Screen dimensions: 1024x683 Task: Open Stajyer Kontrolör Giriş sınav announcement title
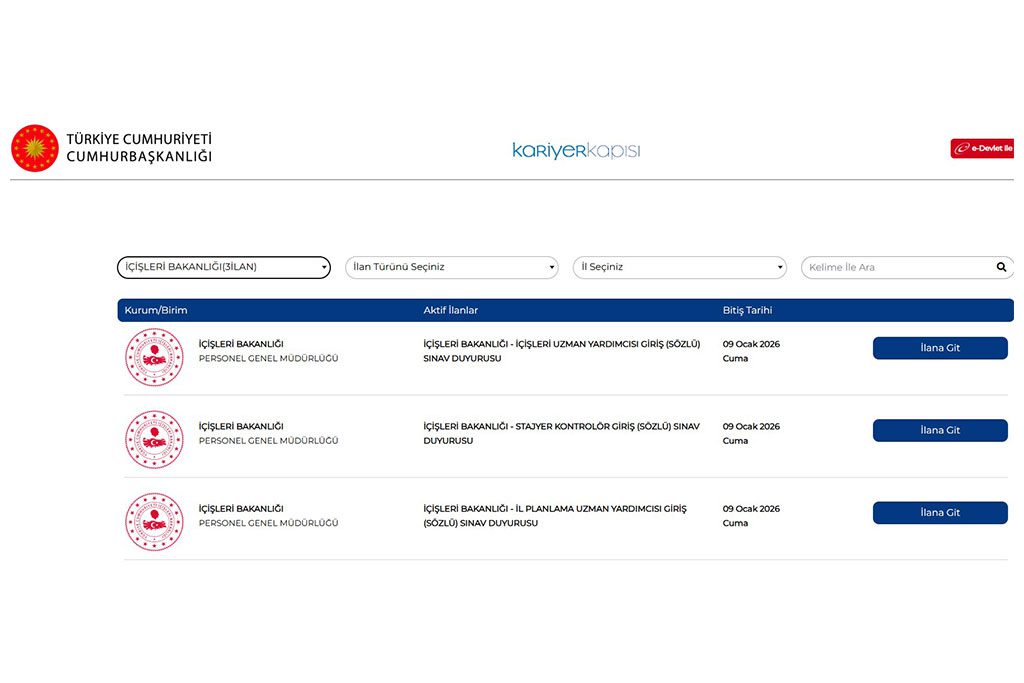(x=561, y=433)
